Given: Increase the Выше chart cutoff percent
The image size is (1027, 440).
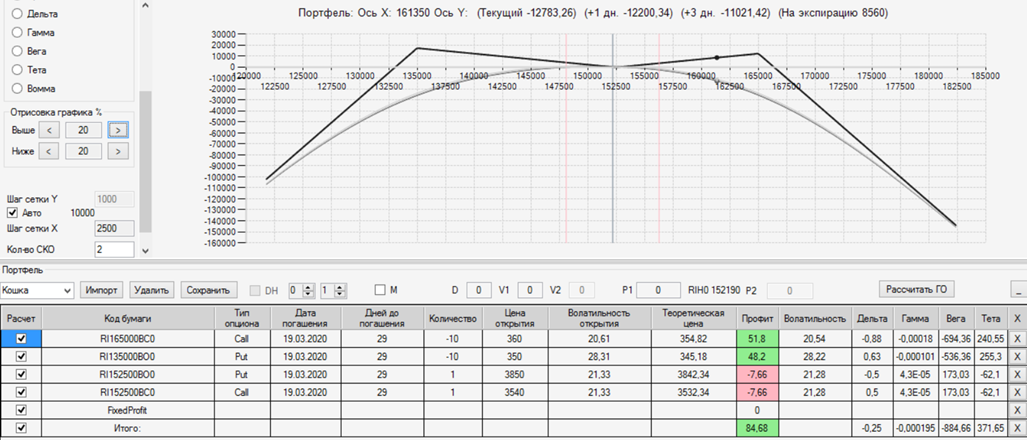Looking at the screenshot, I should point(118,130).
